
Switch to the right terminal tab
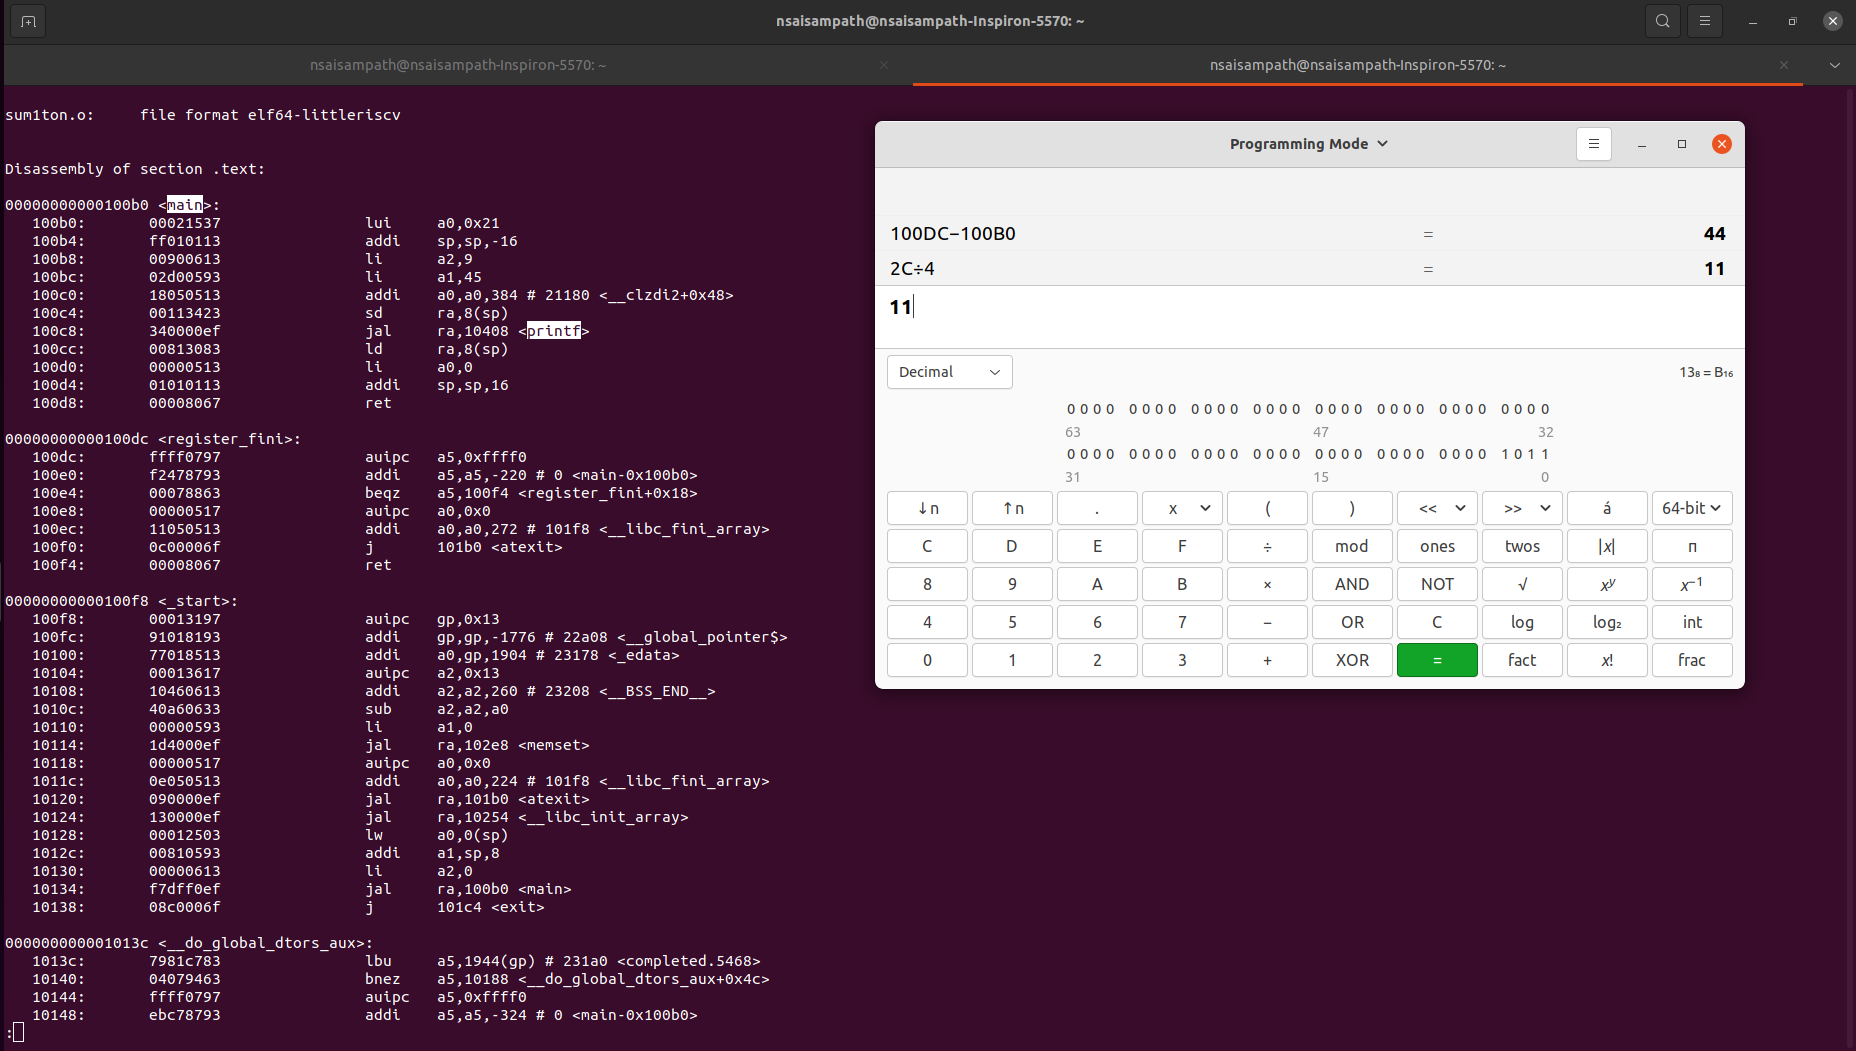point(1355,64)
